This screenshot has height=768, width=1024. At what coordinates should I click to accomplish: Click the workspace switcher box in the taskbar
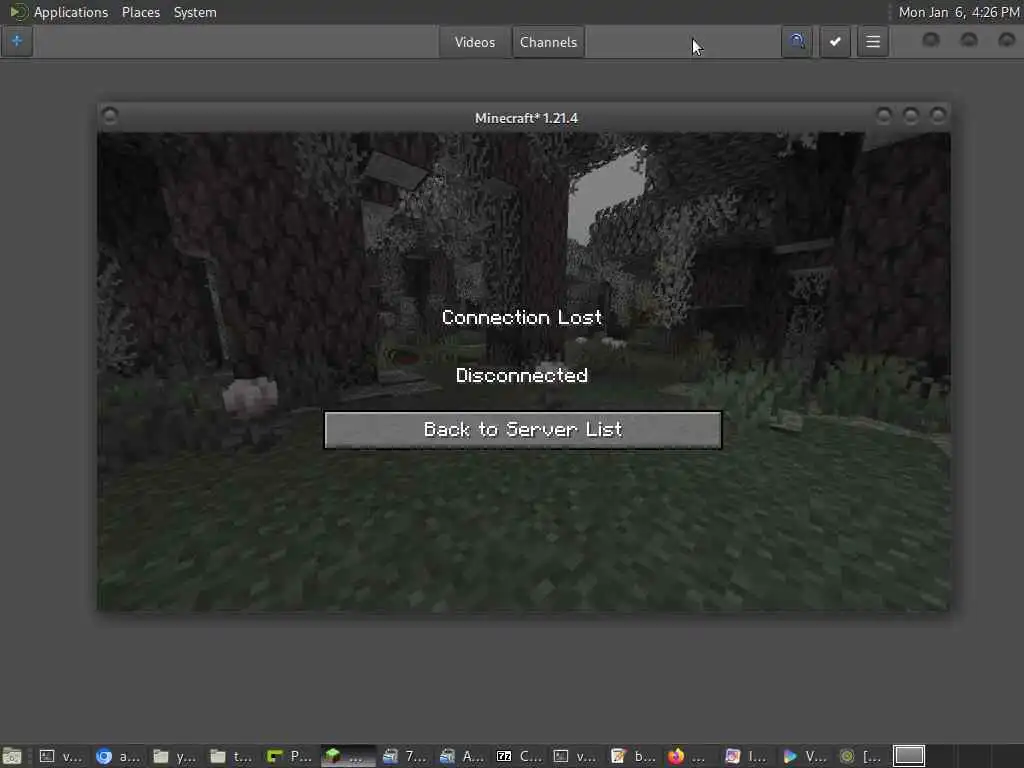(909, 756)
